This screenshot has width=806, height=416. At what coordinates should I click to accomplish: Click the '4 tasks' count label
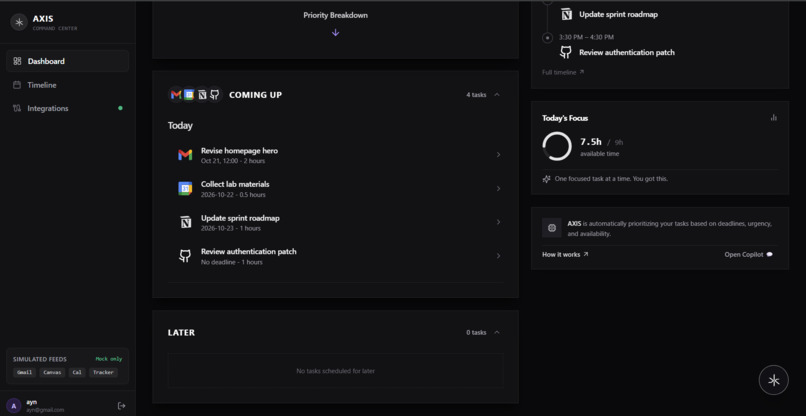pos(476,95)
